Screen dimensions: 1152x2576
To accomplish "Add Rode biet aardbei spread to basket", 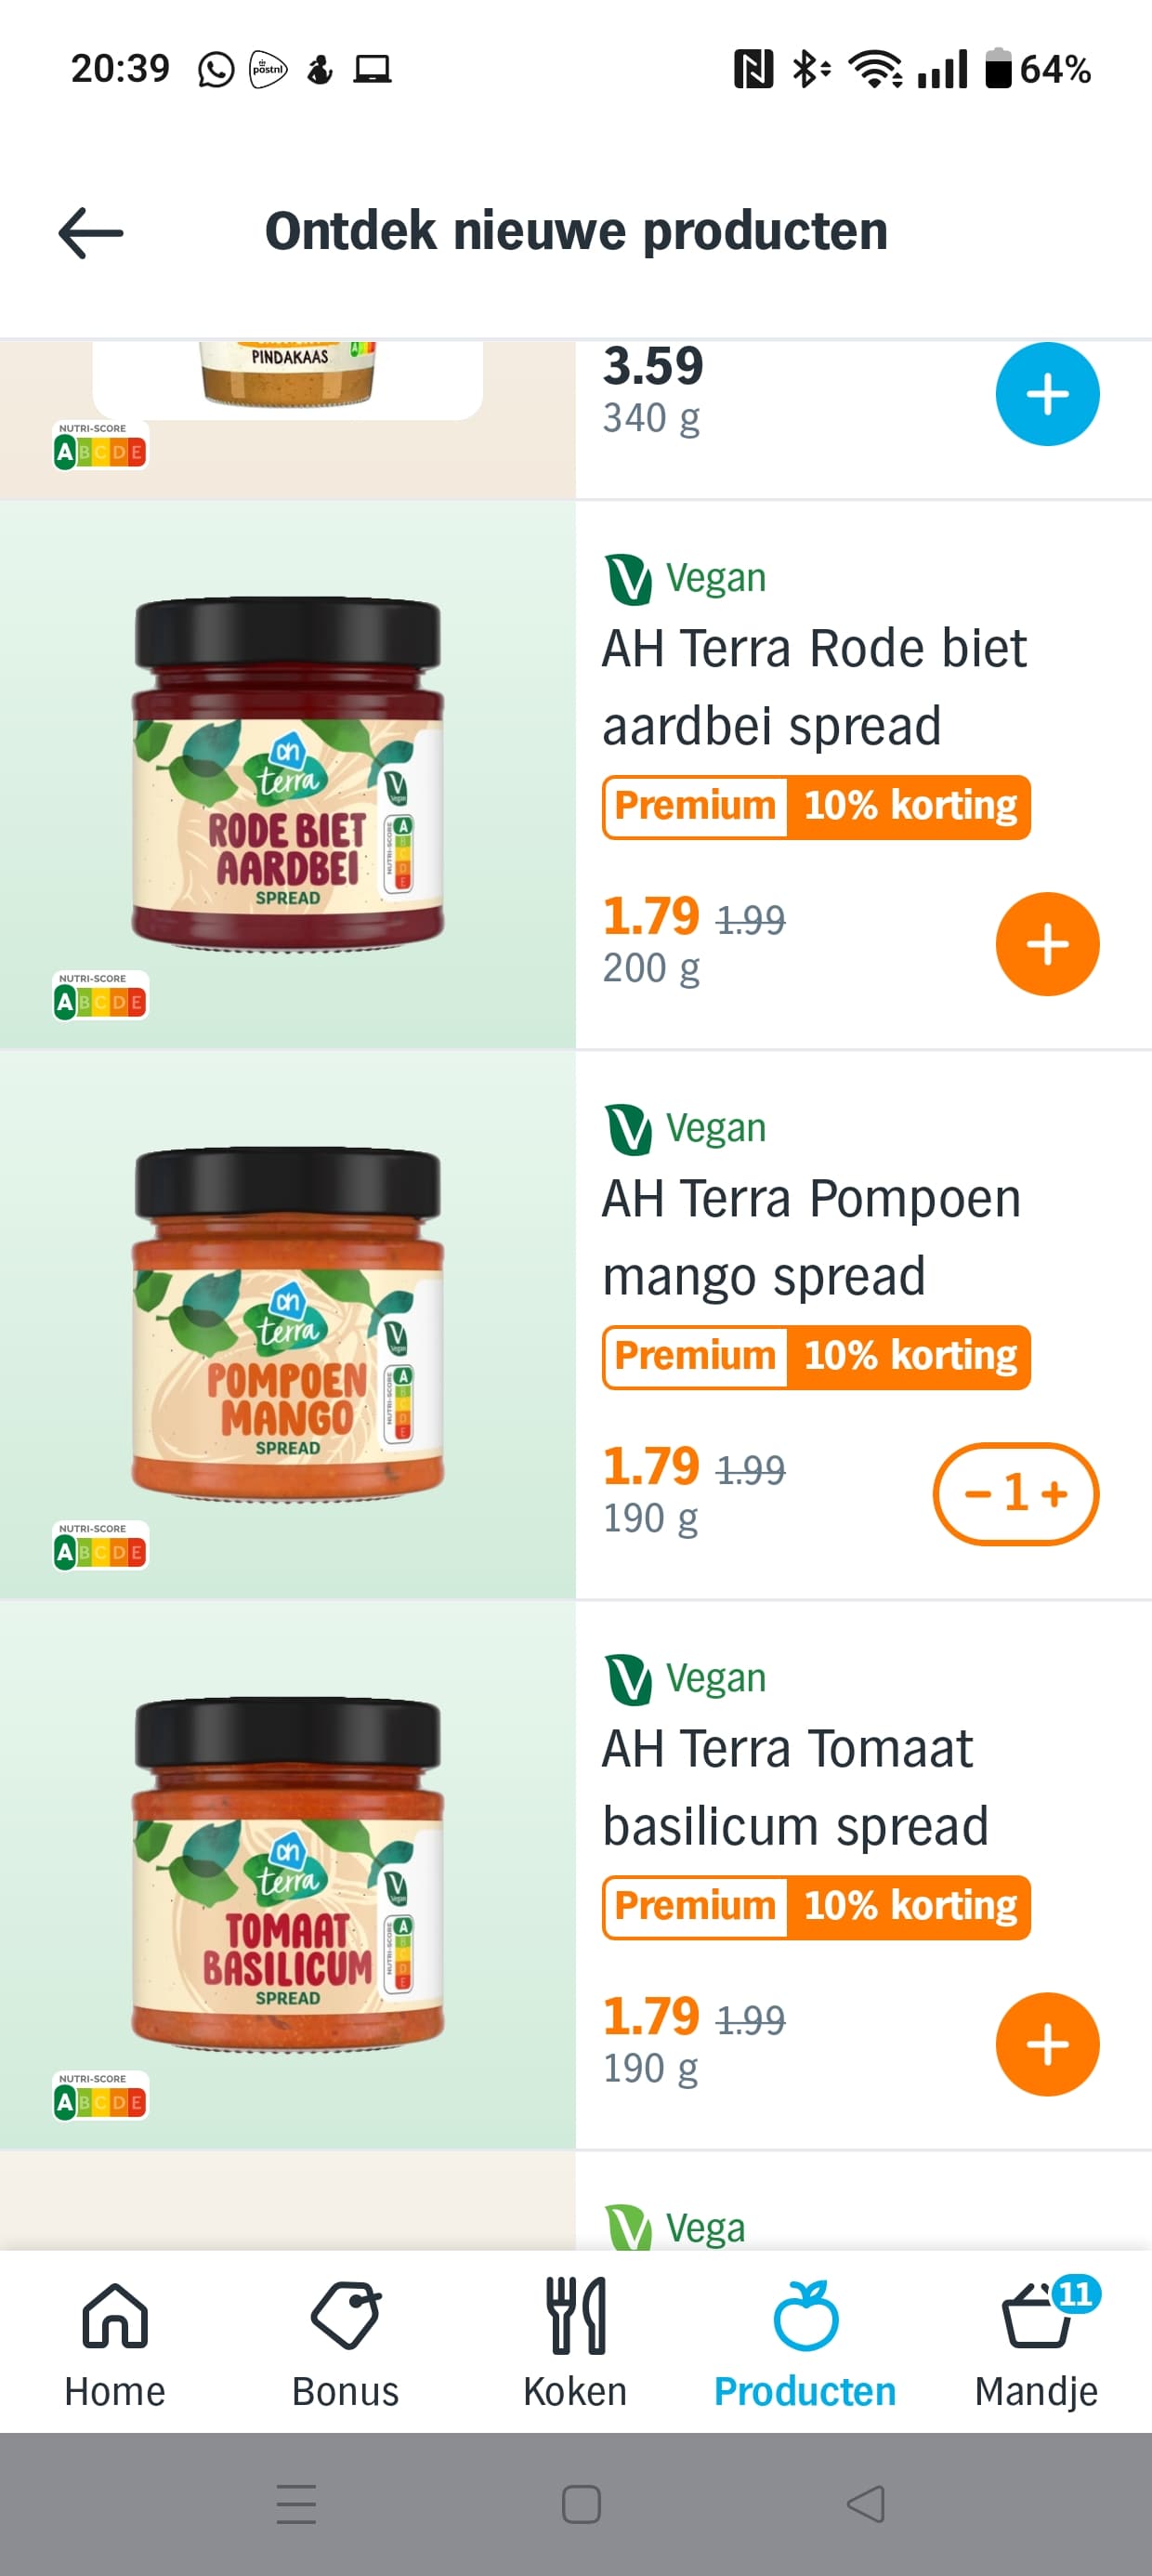I will 1046,944.
